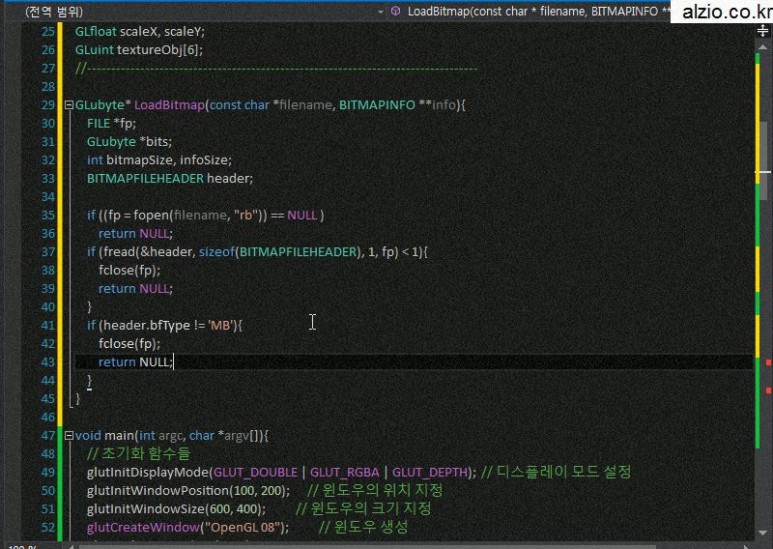The width and height of the screenshot is (773, 549).
Task: Click 'return NULL;' on line 39
Action: click(136, 289)
